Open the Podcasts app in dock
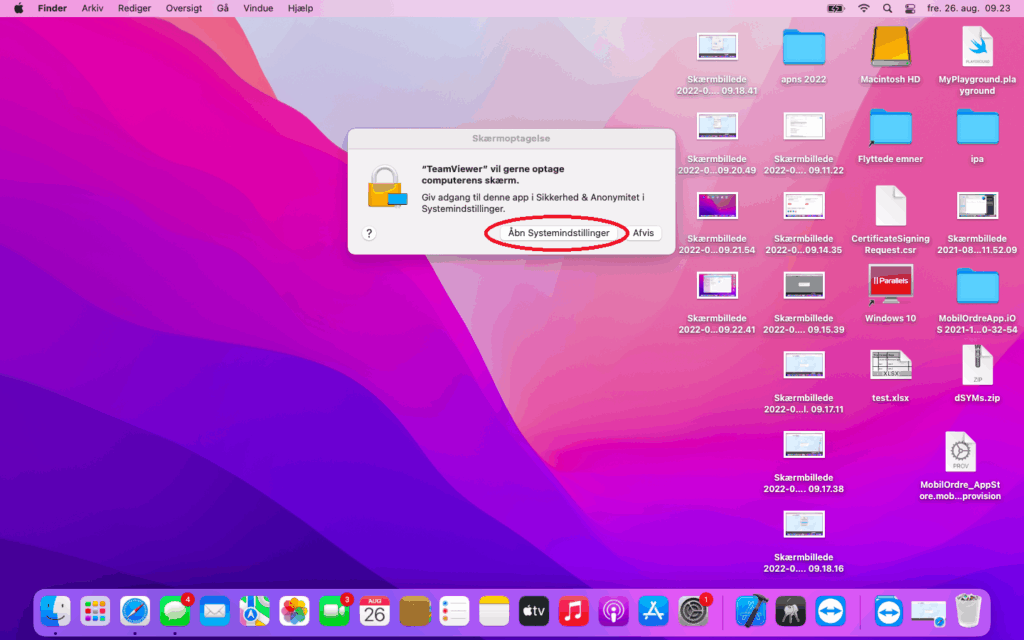Image resolution: width=1024 pixels, height=640 pixels. (613, 610)
